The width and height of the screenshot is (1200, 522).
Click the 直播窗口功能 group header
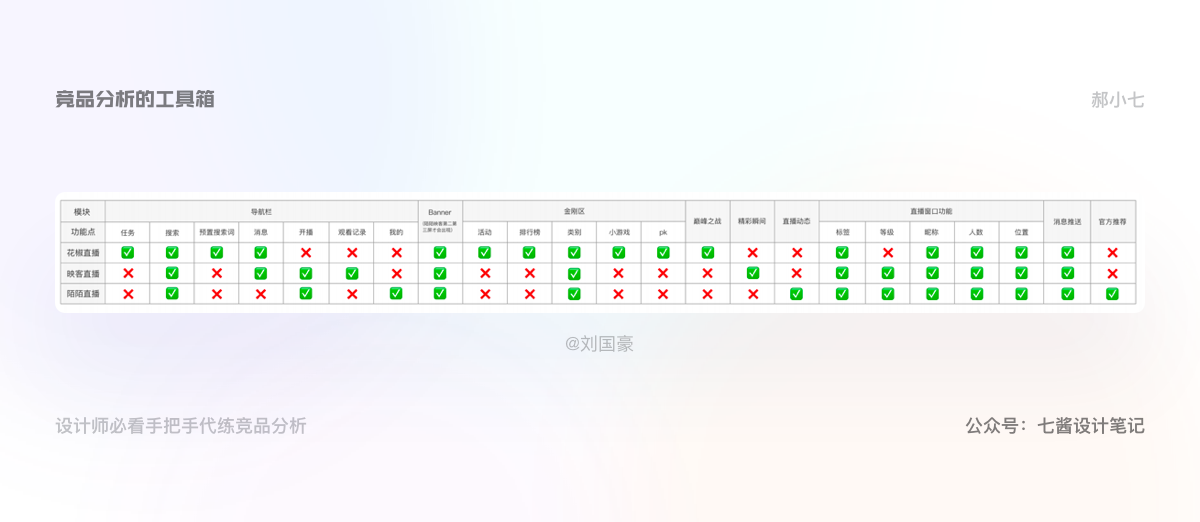(931, 211)
